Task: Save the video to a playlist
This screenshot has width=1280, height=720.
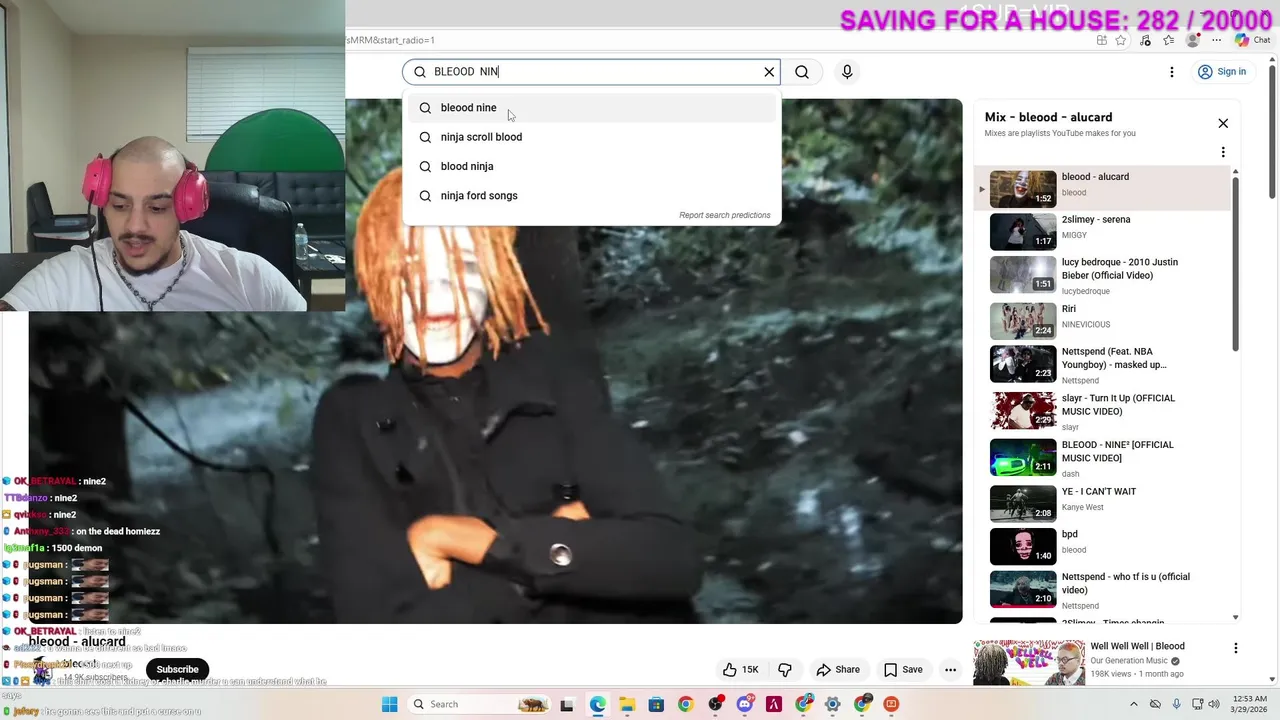Action: point(903,670)
